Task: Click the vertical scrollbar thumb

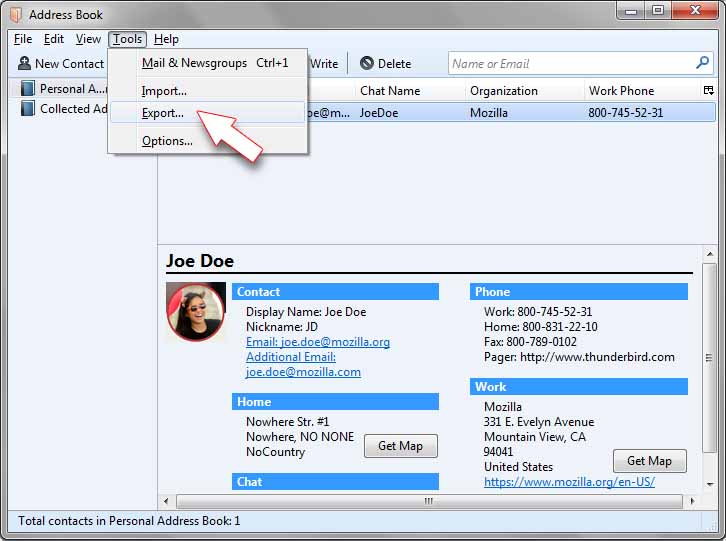Action: (x=709, y=358)
